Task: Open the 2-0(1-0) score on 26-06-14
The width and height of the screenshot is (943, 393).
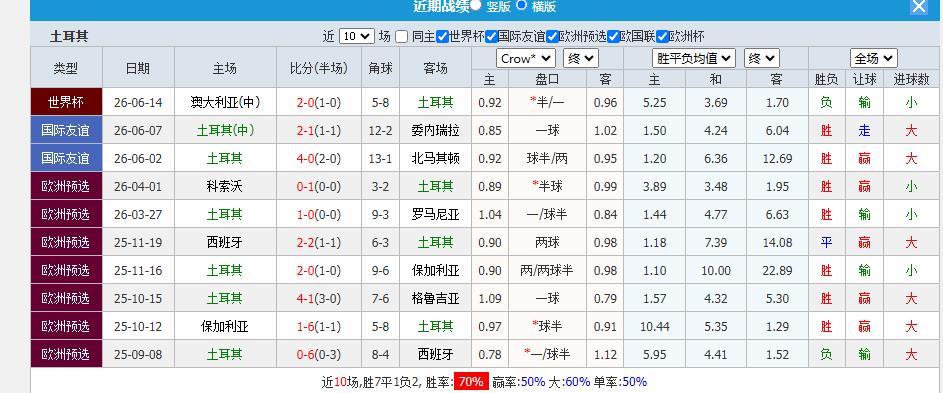Action: pos(319,102)
